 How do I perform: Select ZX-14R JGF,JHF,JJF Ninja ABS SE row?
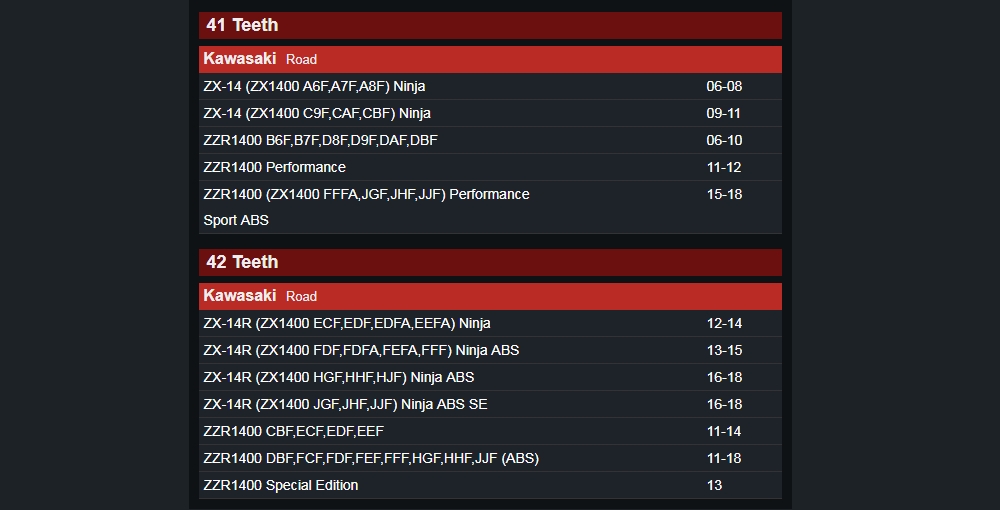tap(490, 404)
